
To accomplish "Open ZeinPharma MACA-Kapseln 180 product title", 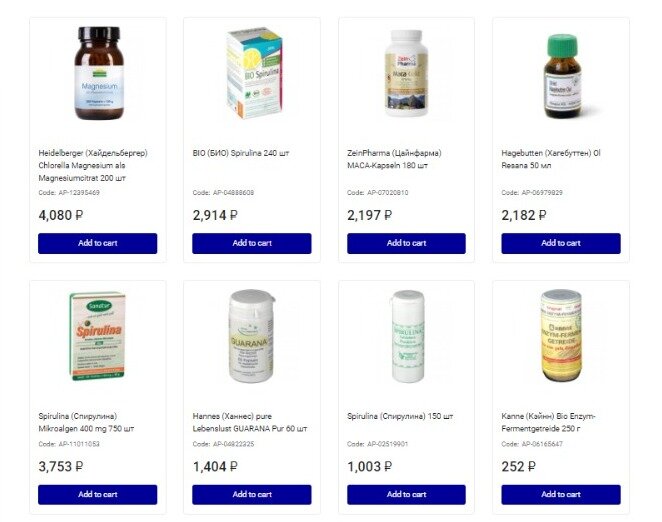I will pyautogui.click(x=394, y=159).
